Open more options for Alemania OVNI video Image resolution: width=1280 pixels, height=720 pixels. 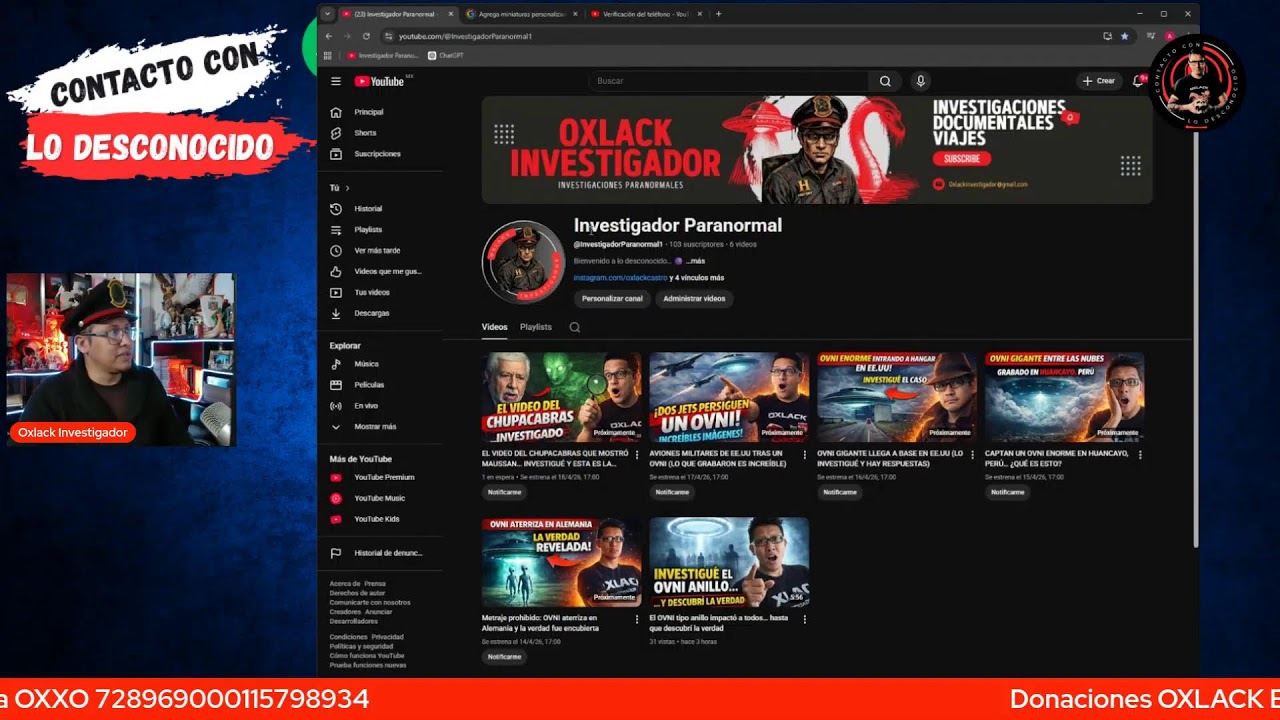click(637, 619)
